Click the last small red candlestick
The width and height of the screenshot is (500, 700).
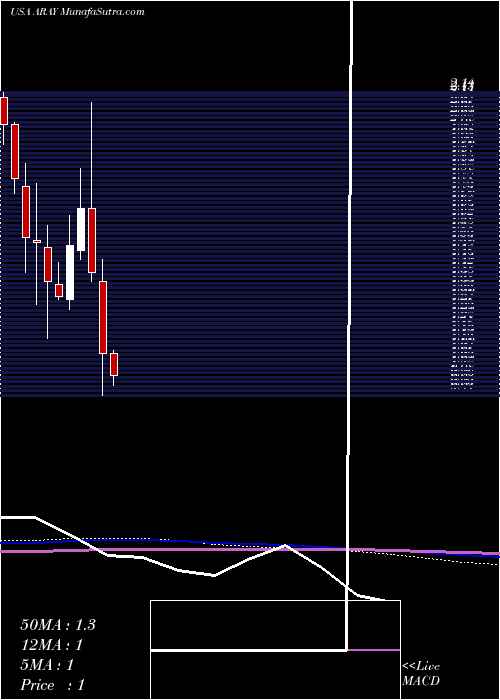click(x=114, y=364)
